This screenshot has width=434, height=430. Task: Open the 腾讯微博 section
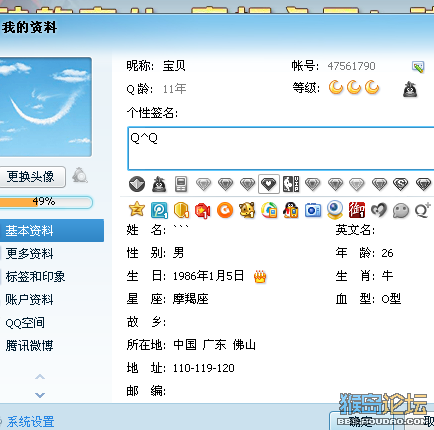[x=29, y=345]
